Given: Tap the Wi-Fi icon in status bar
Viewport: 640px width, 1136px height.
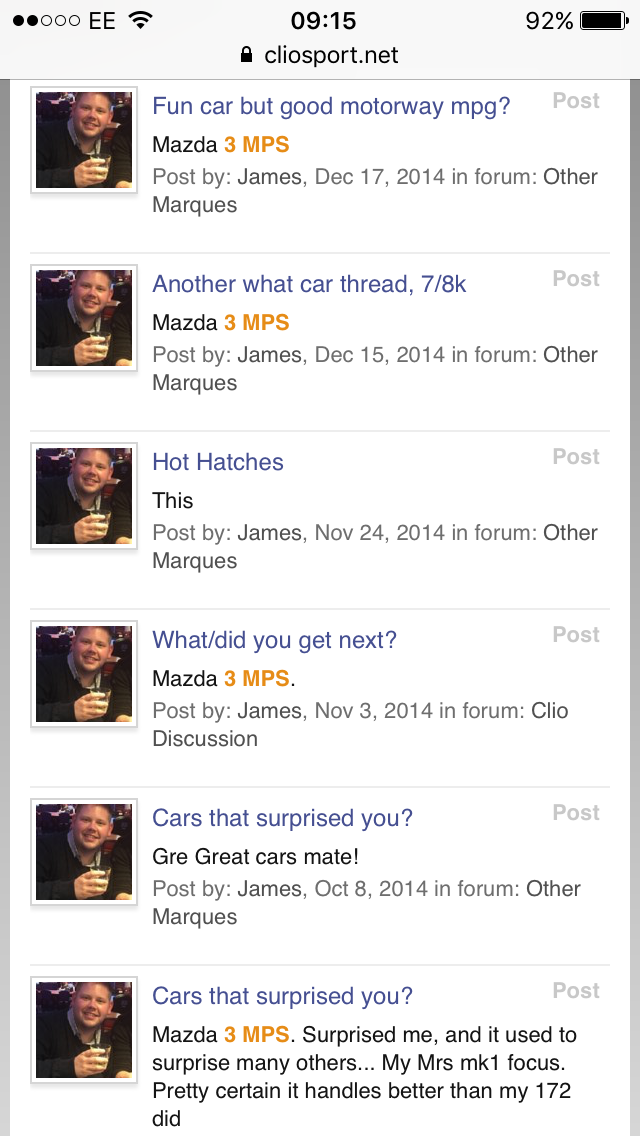Looking at the screenshot, I should 141,20.
